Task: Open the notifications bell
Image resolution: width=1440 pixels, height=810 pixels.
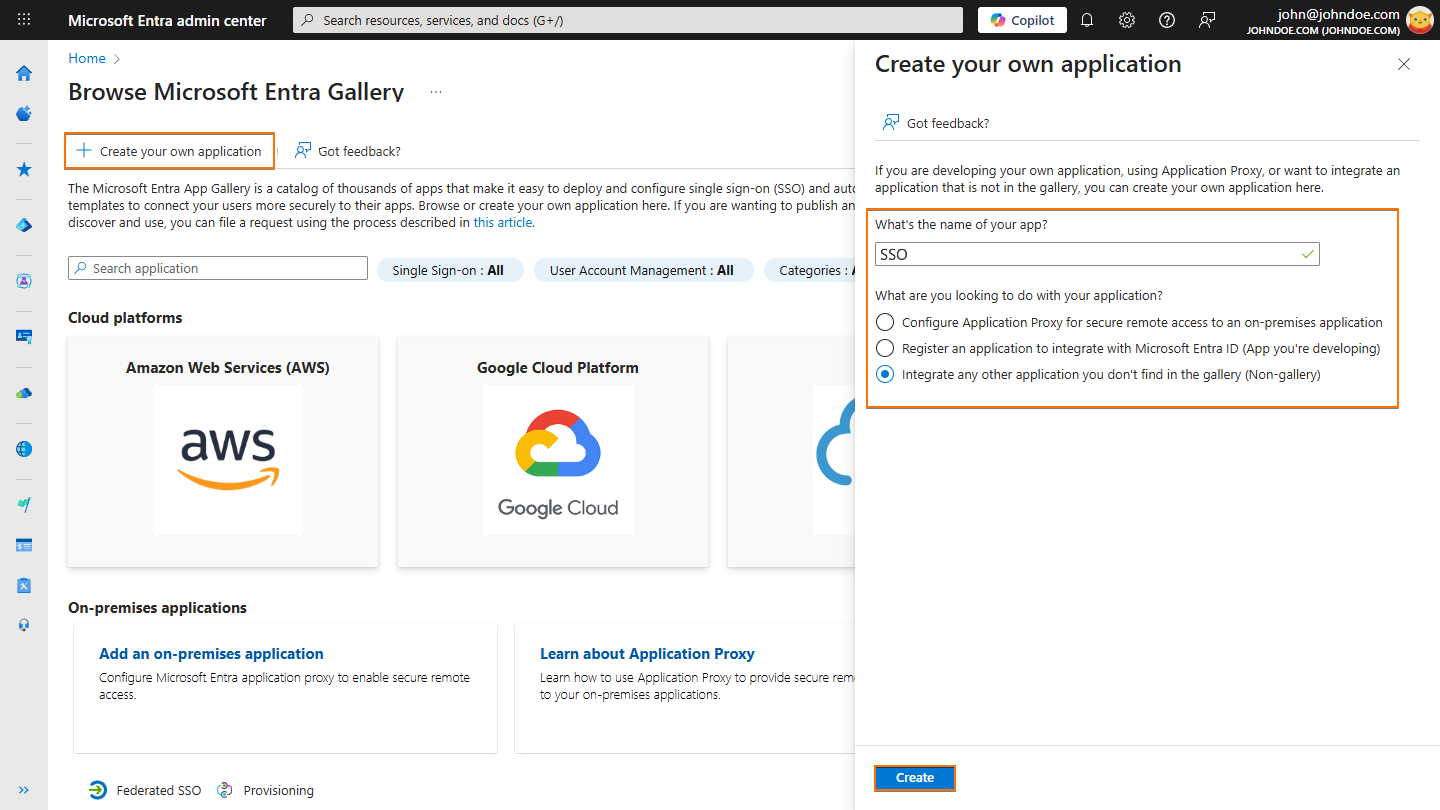Action: click(1087, 19)
